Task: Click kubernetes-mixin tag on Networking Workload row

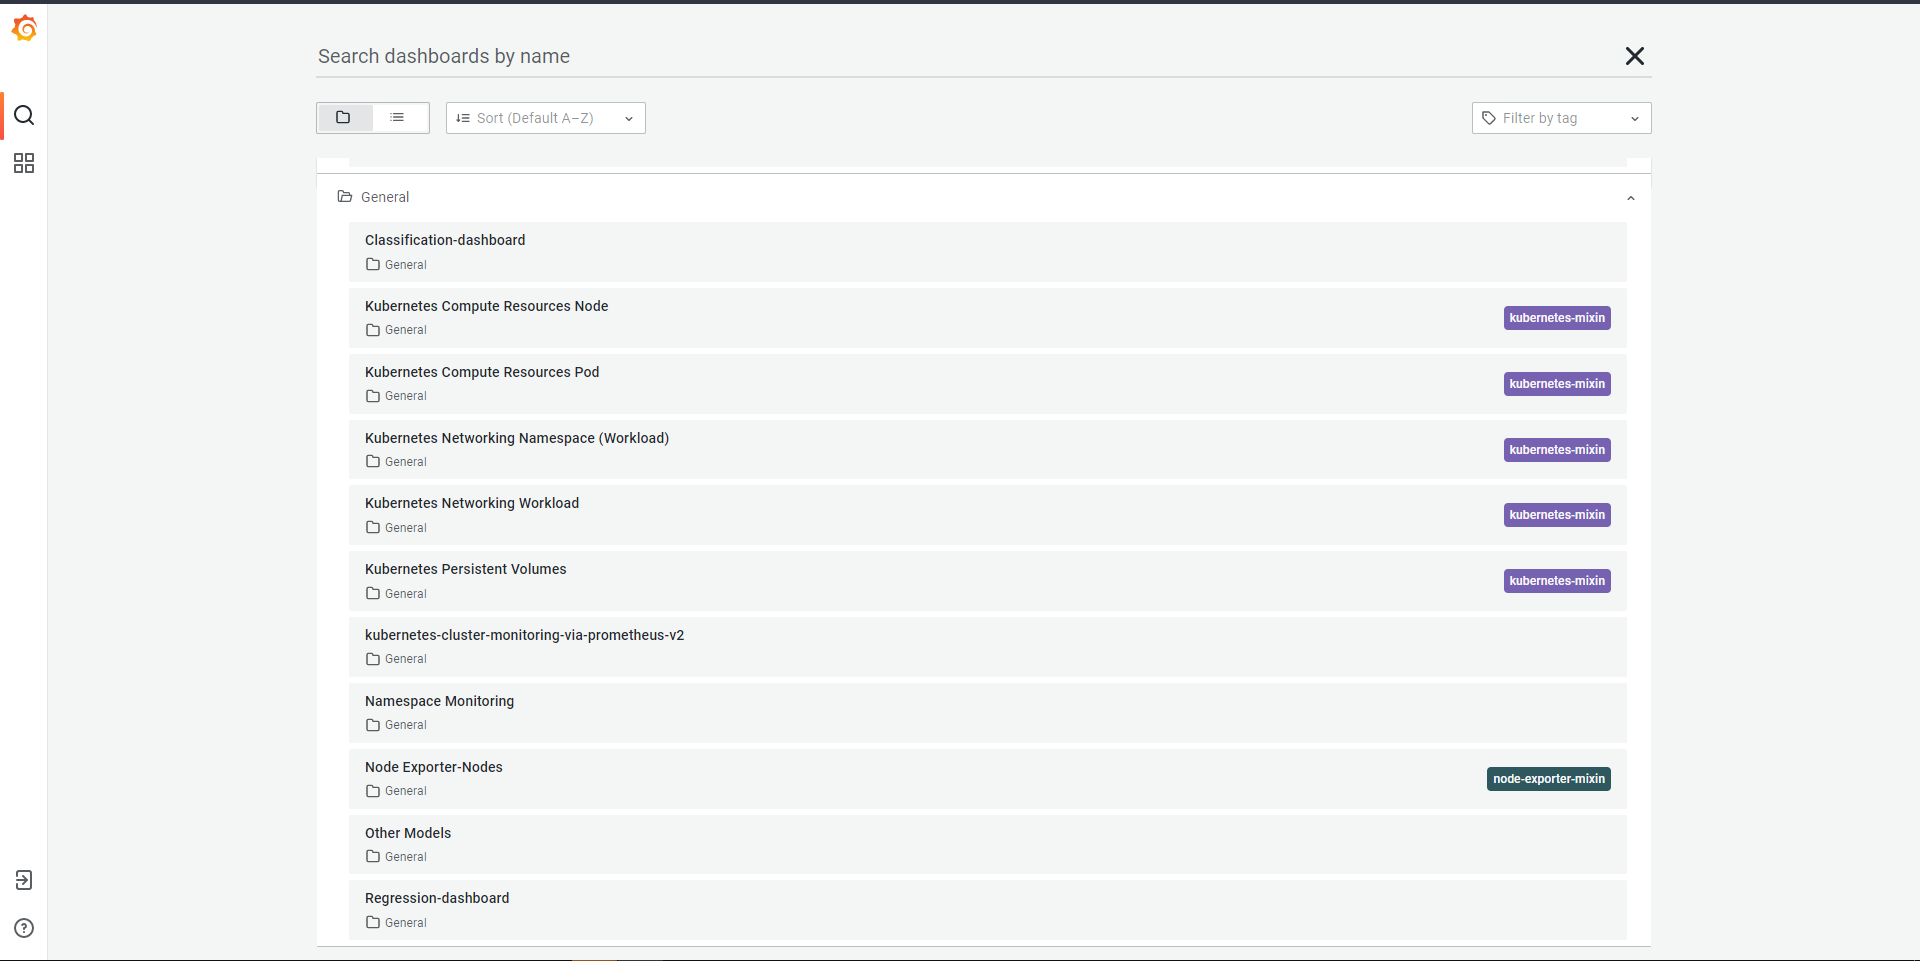Action: pyautogui.click(x=1557, y=515)
